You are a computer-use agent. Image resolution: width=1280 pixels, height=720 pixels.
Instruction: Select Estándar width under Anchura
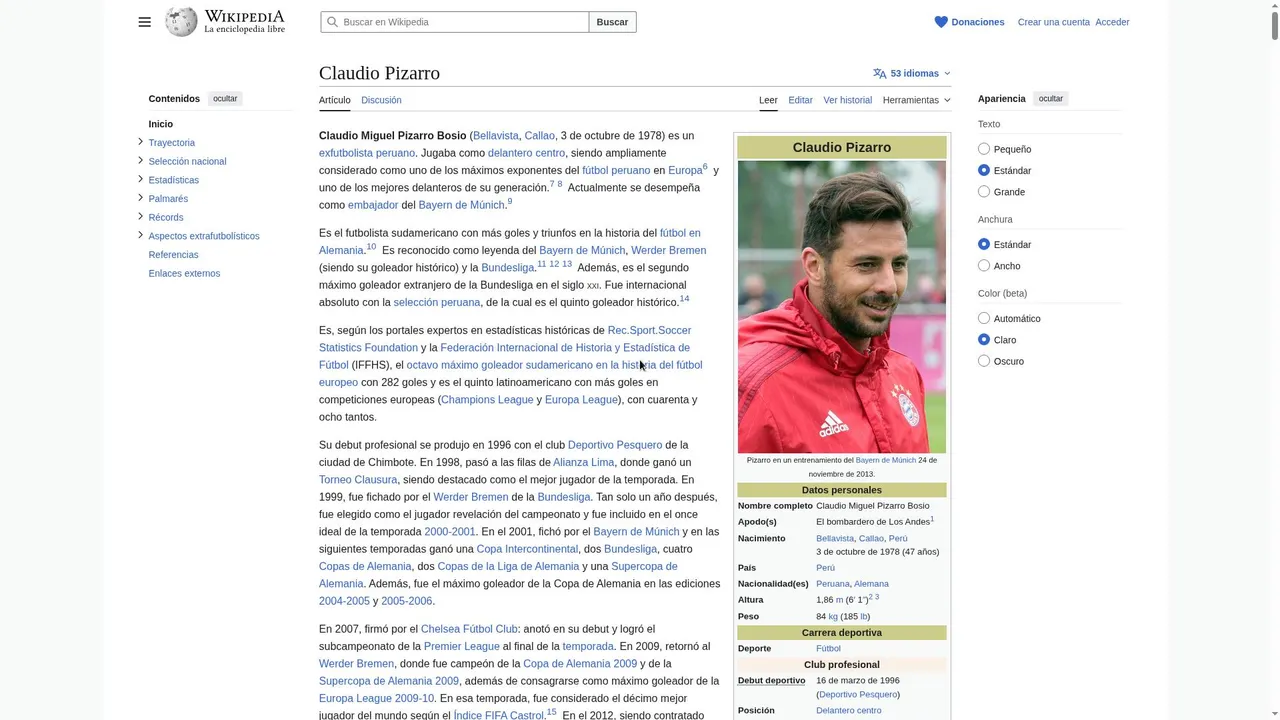(984, 244)
